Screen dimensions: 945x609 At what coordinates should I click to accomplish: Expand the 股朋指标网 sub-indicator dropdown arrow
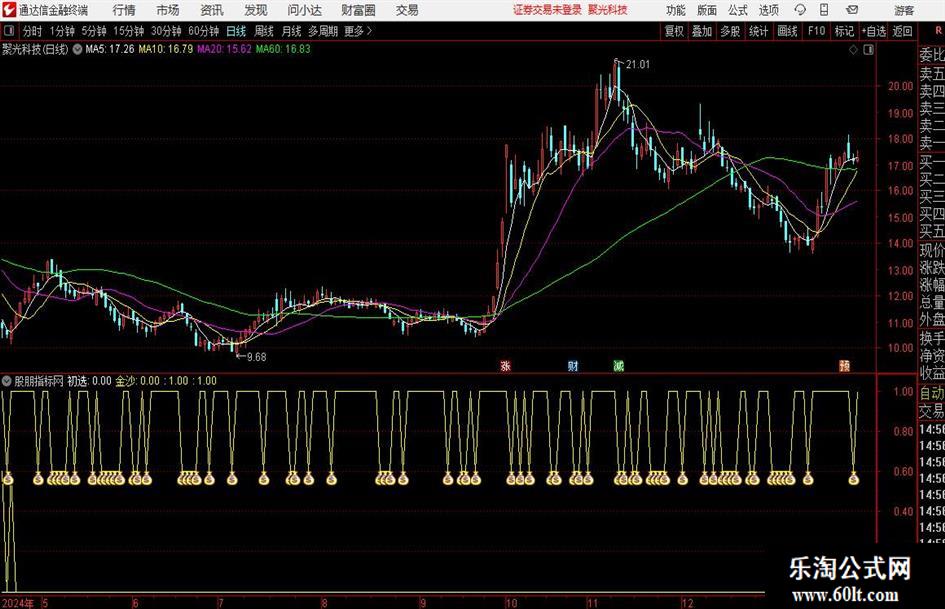pyautogui.click(x=7, y=380)
